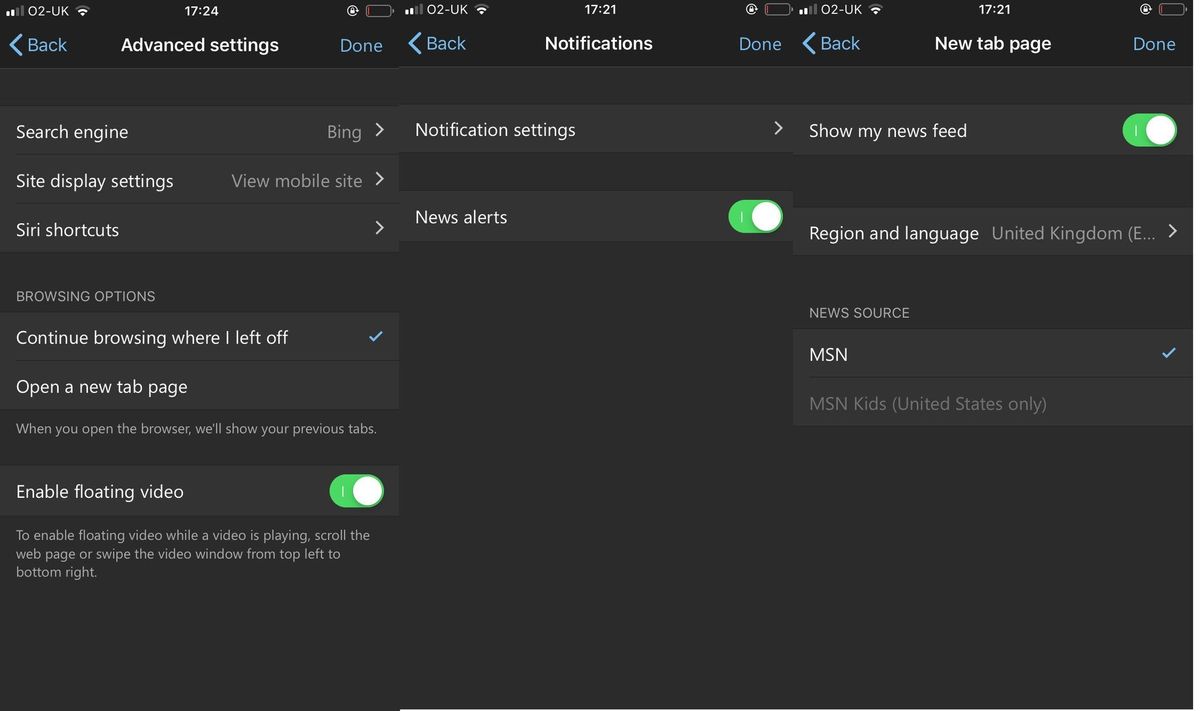Open Site display settings

point(200,180)
